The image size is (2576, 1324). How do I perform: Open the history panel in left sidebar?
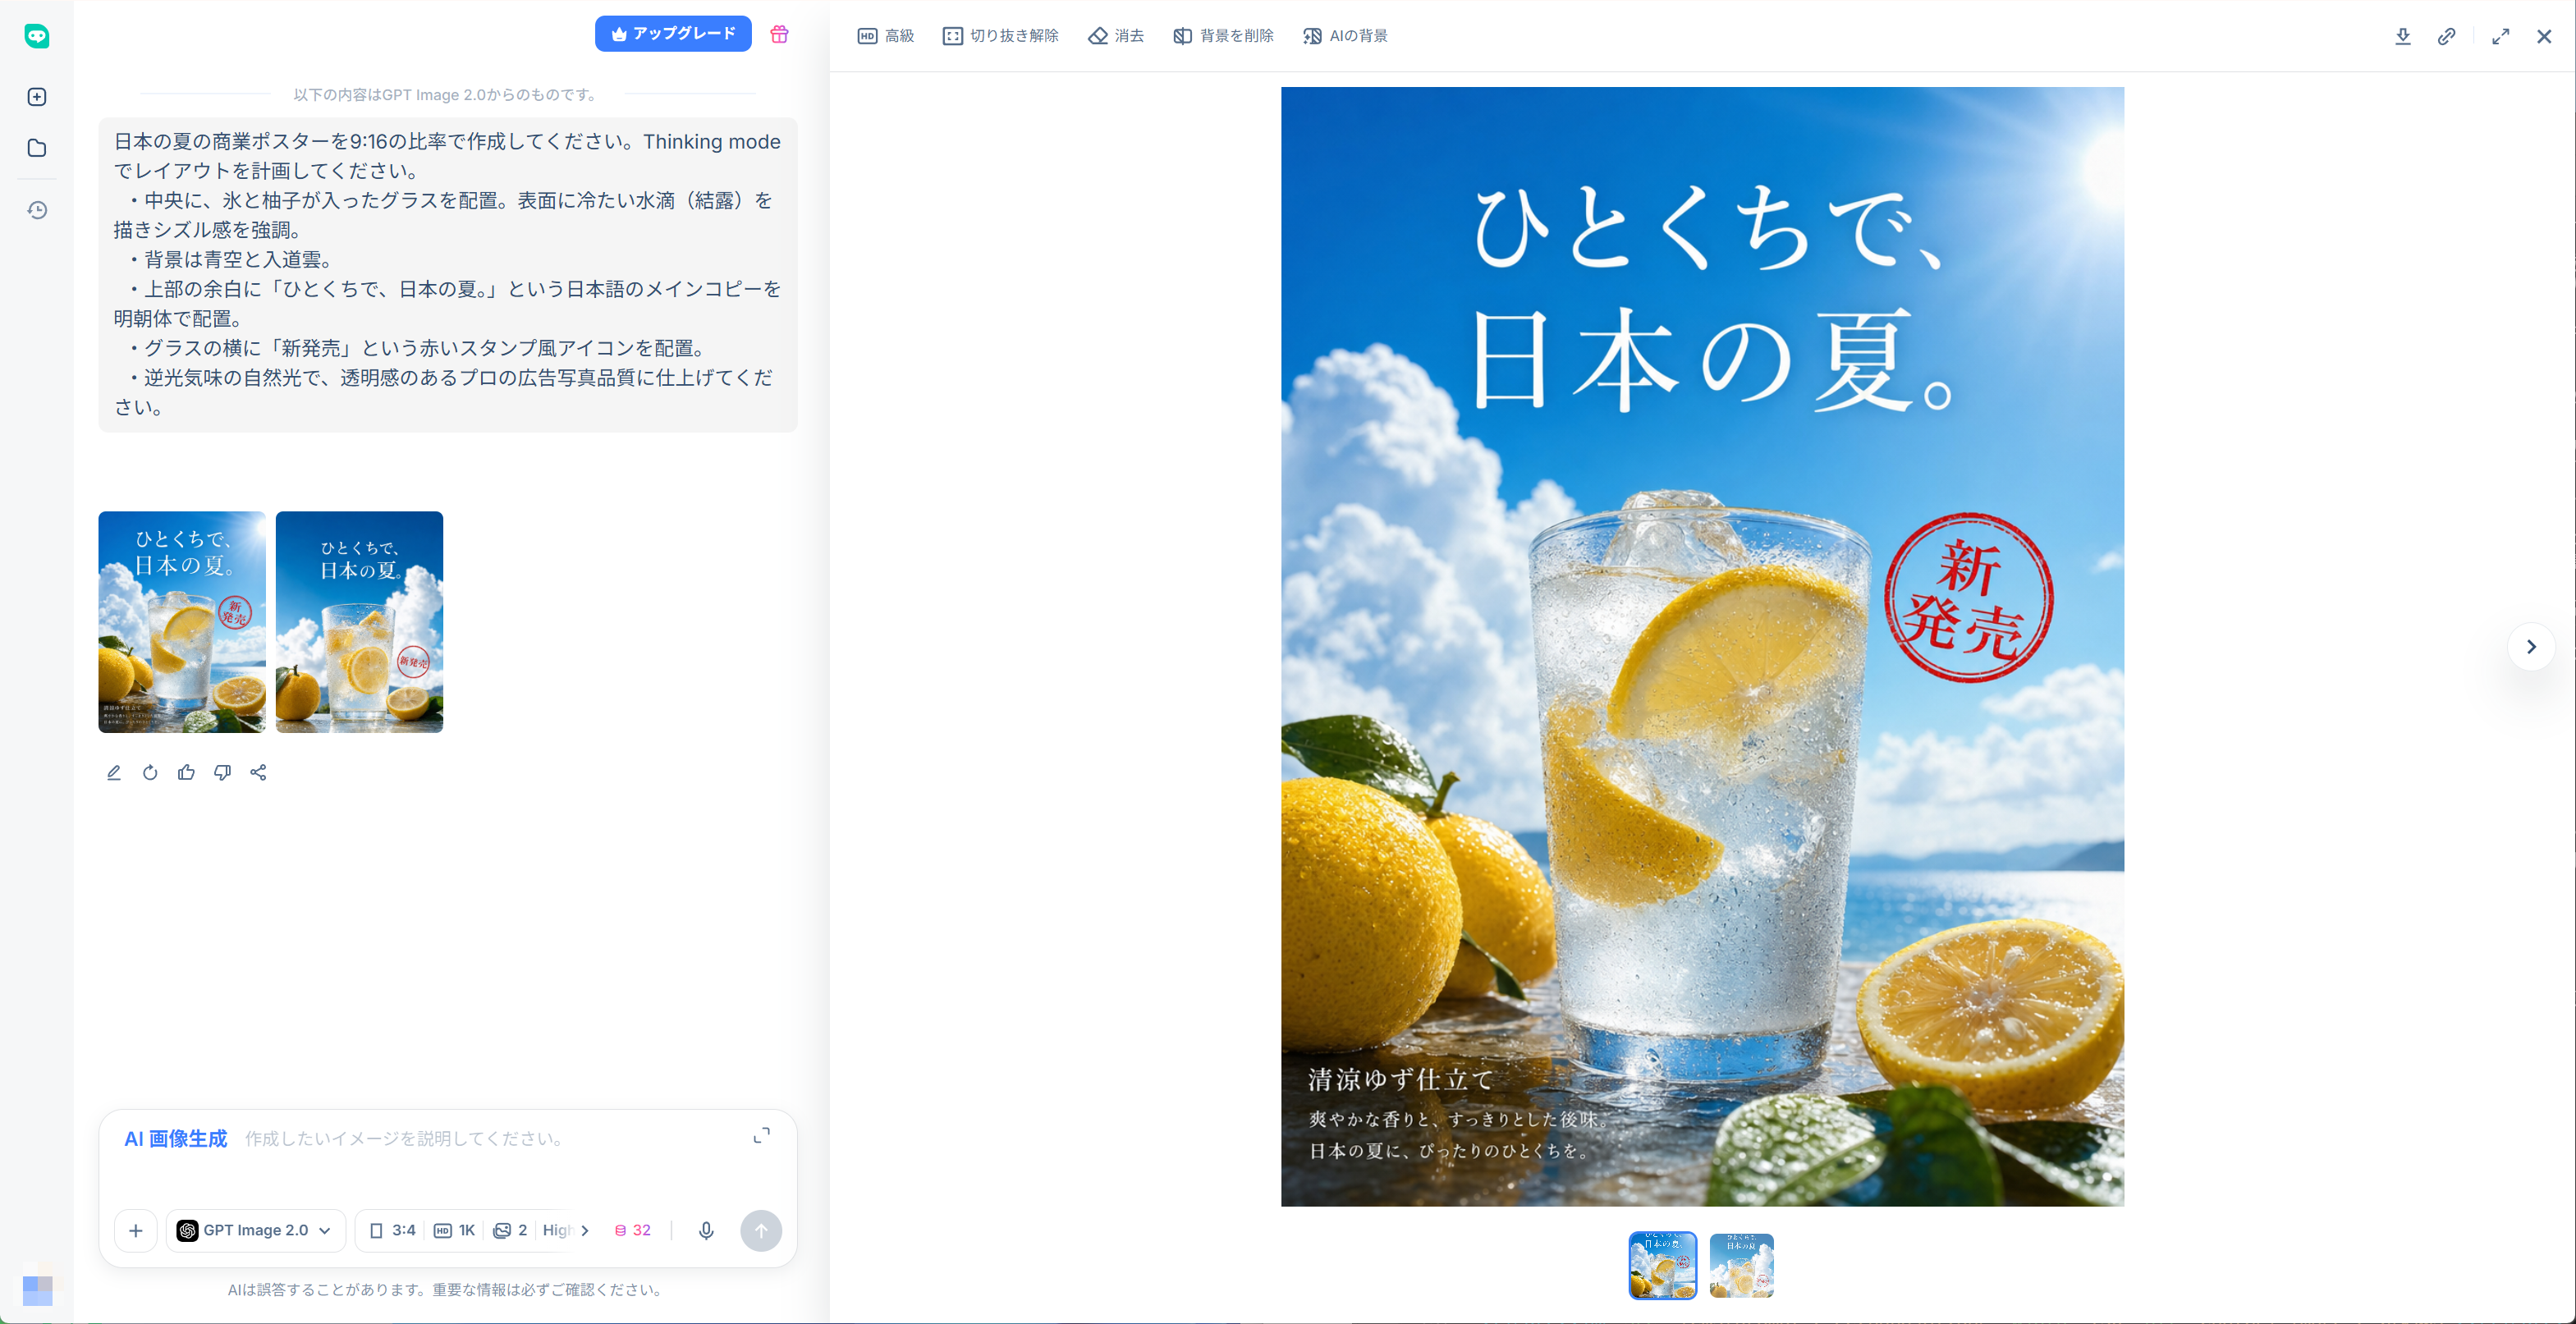pyautogui.click(x=37, y=209)
